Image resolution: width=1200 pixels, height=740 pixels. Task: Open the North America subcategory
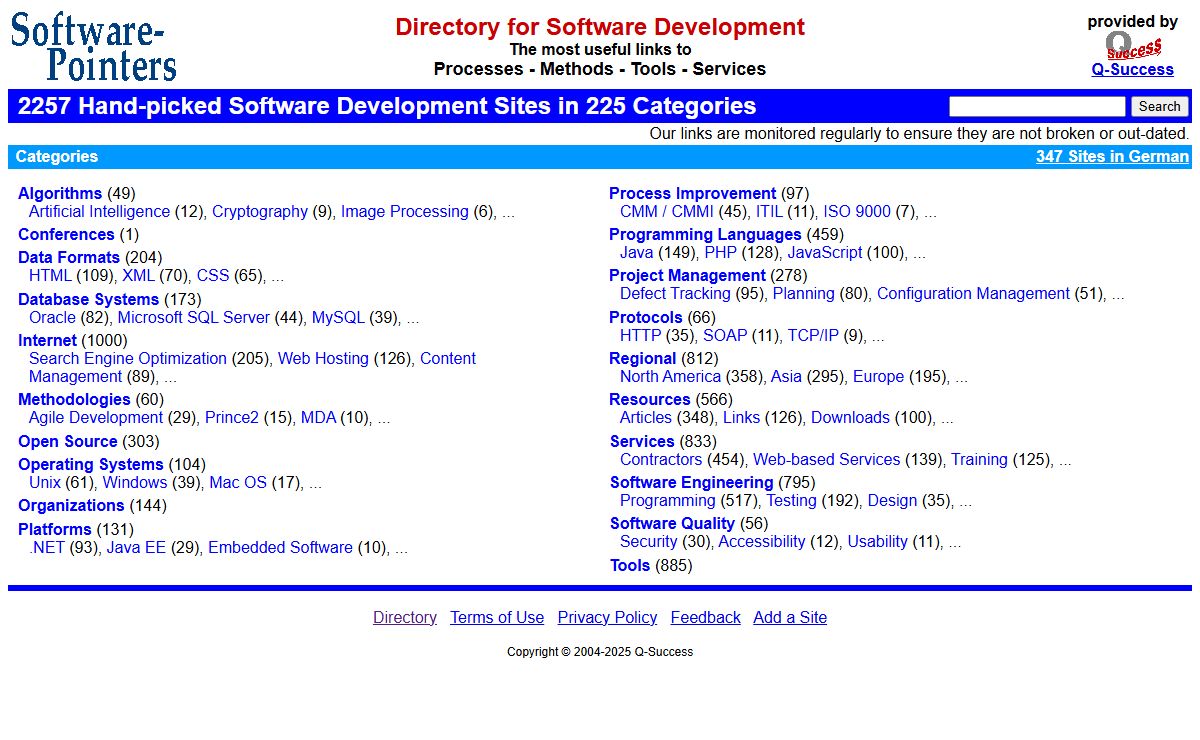click(x=670, y=377)
